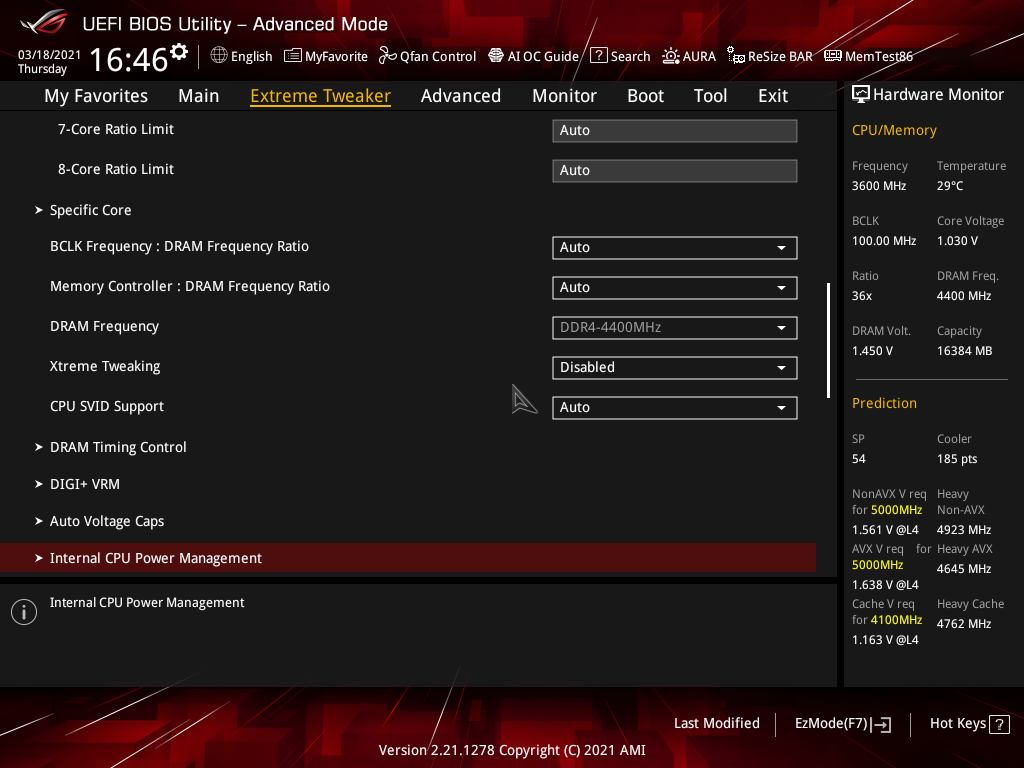Go to the Exit tab
The image size is (1024, 768).
[x=773, y=95]
